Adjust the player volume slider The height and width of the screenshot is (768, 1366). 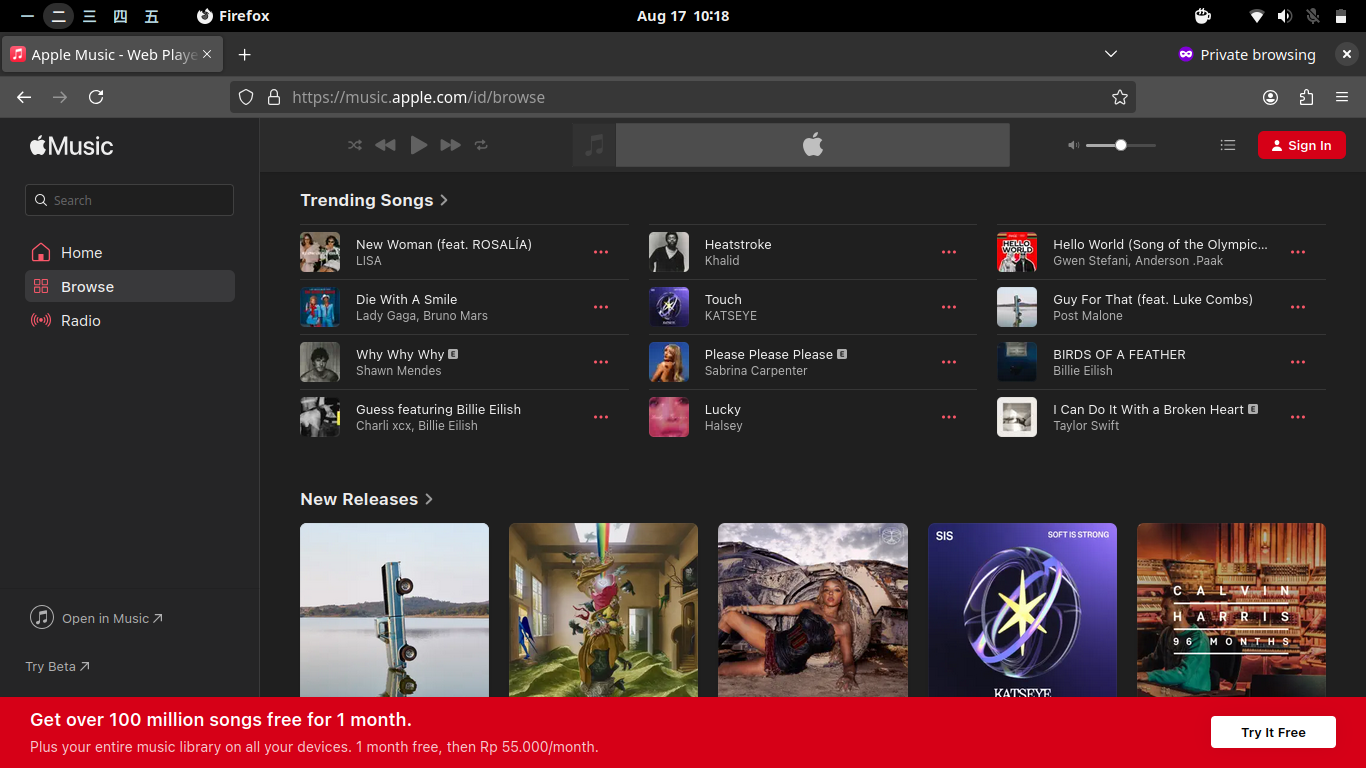[x=1121, y=145]
